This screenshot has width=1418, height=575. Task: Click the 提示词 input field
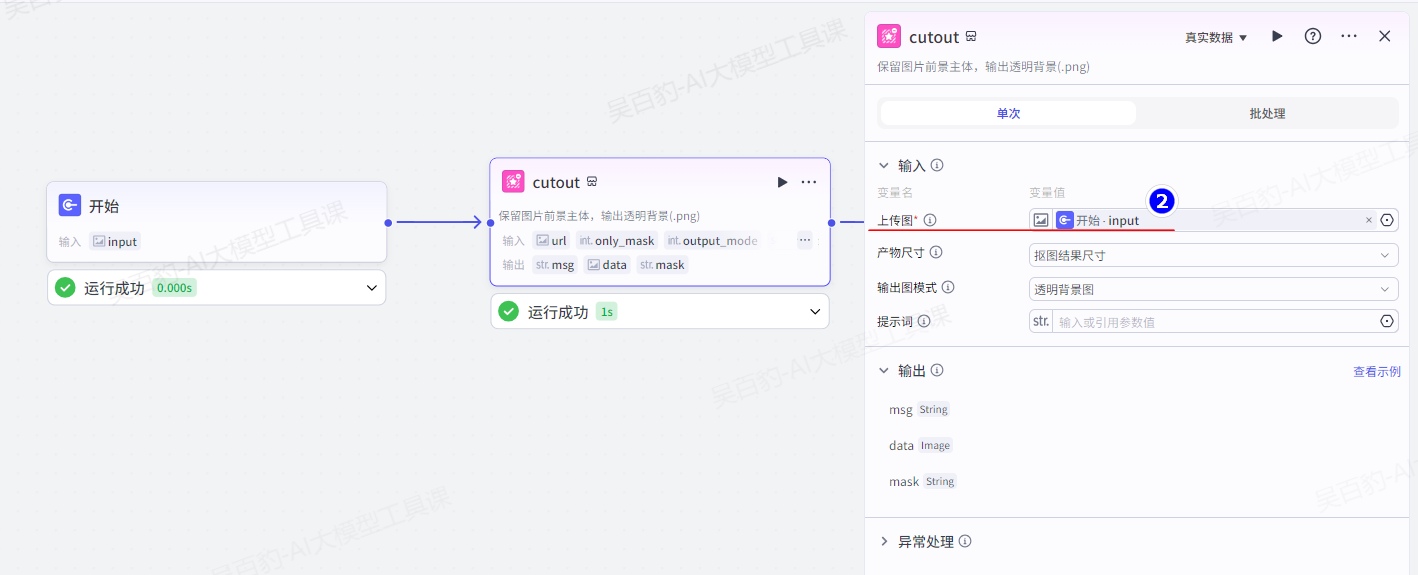pyautogui.click(x=1214, y=321)
